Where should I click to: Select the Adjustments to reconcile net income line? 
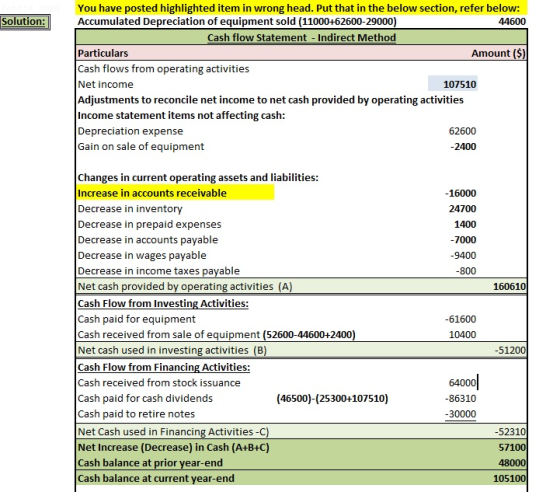270,100
